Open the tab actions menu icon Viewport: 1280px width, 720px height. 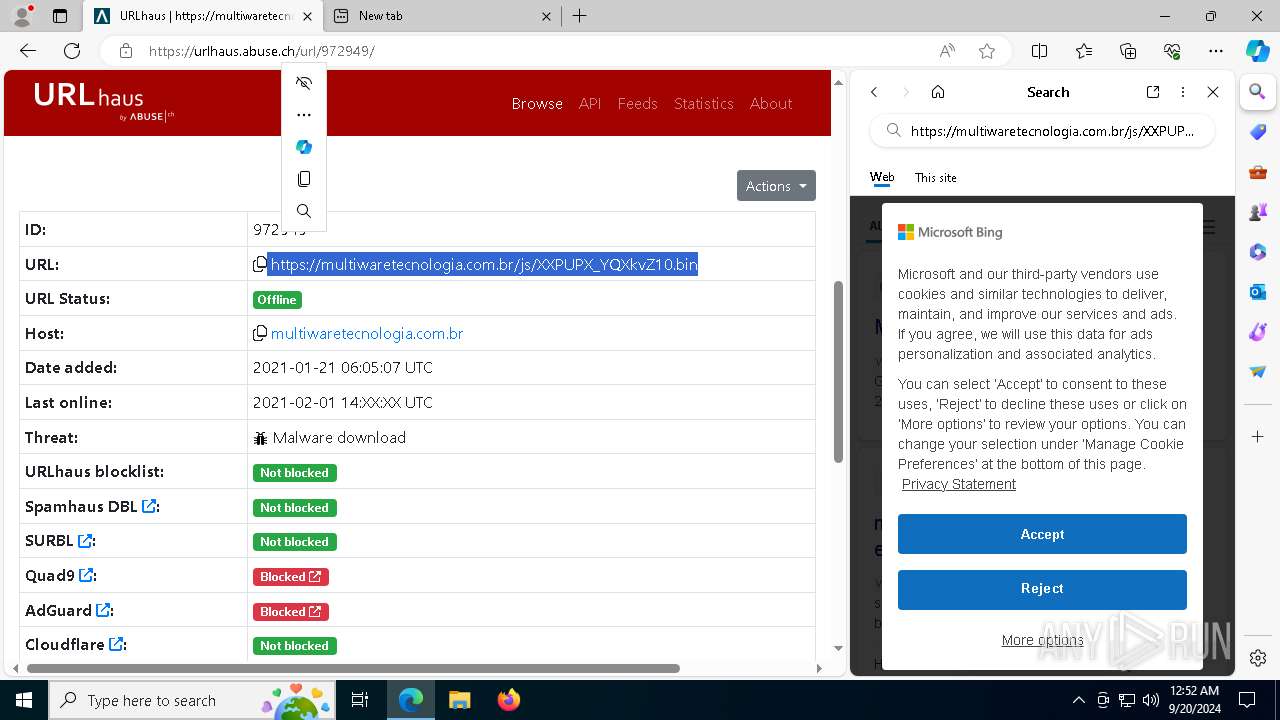click(60, 16)
